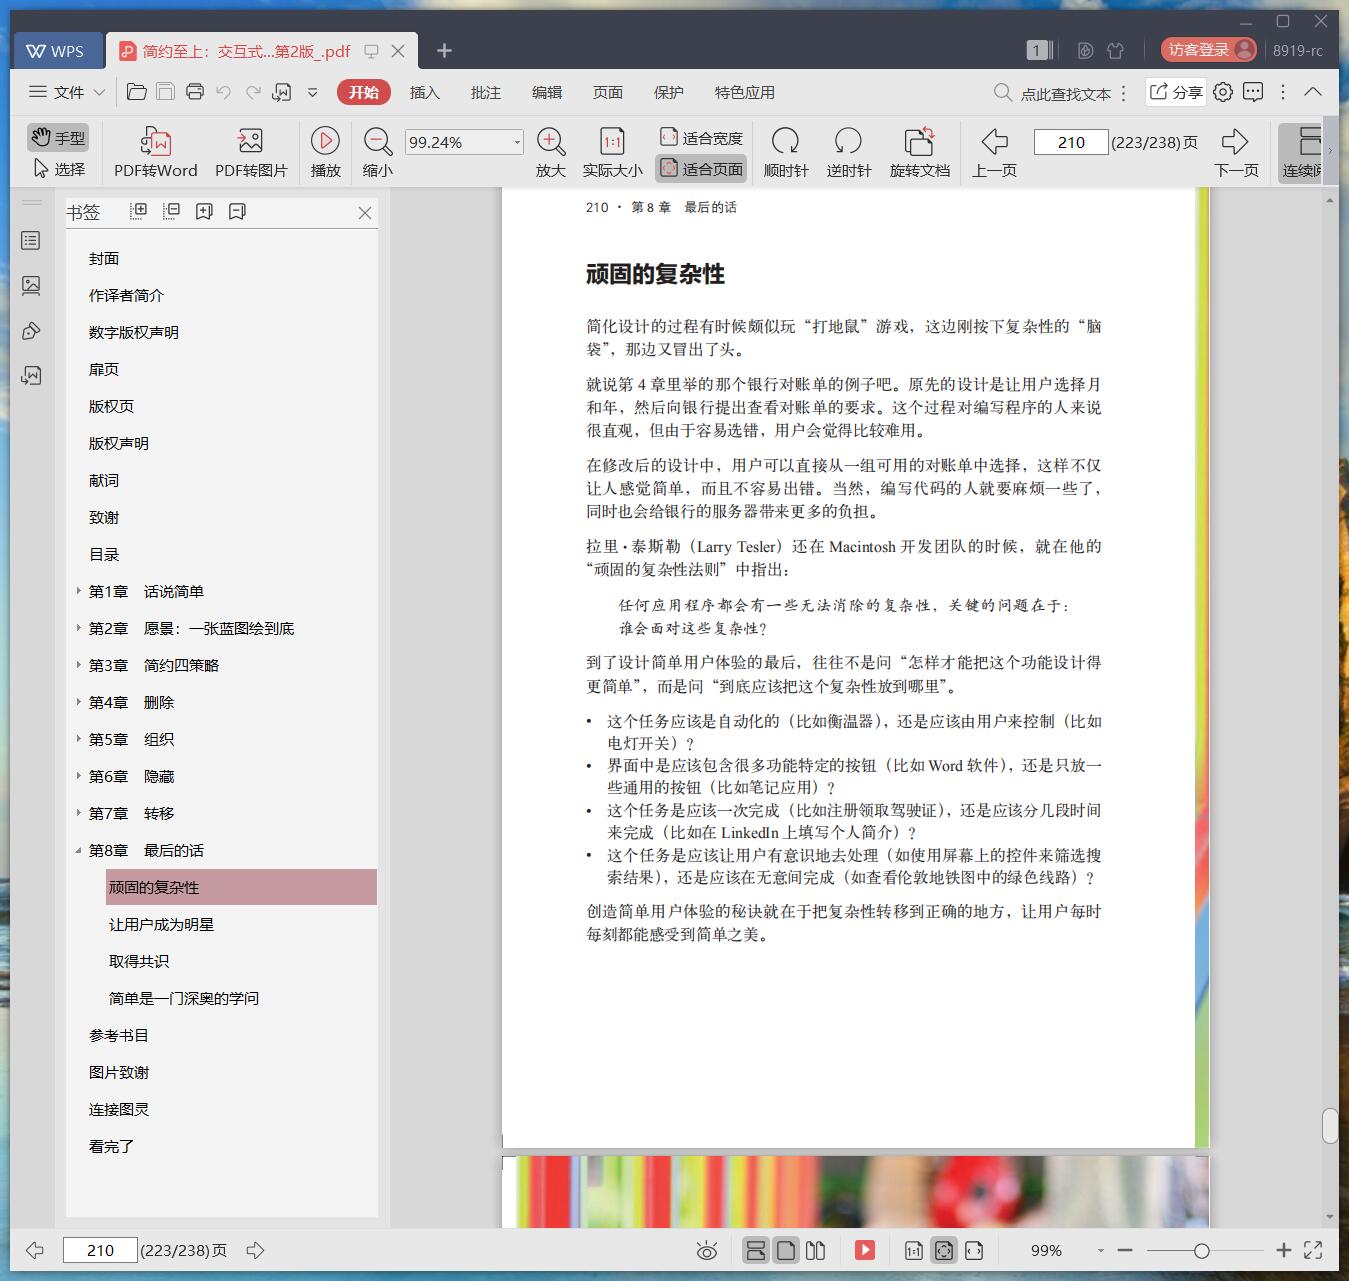This screenshot has width=1349, height=1281.
Task: Open the thumbnails sidebar icon
Action: pyautogui.click(x=31, y=286)
